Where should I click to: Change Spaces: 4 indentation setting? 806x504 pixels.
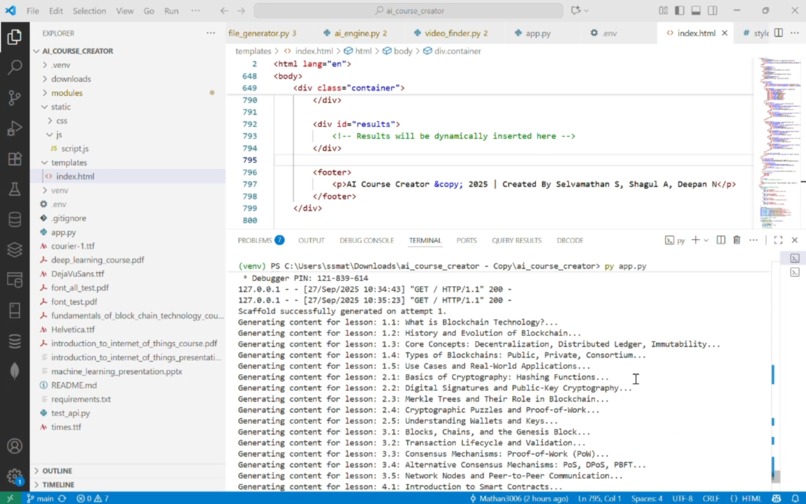tap(647, 498)
